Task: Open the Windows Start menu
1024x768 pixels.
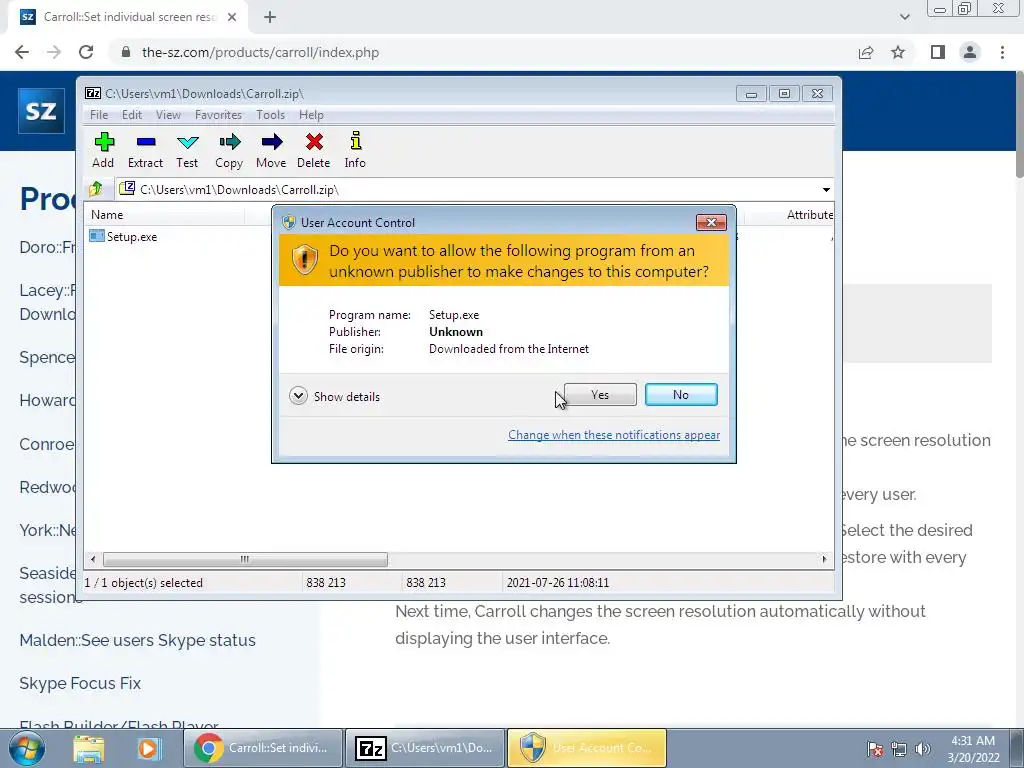Action: 27,748
